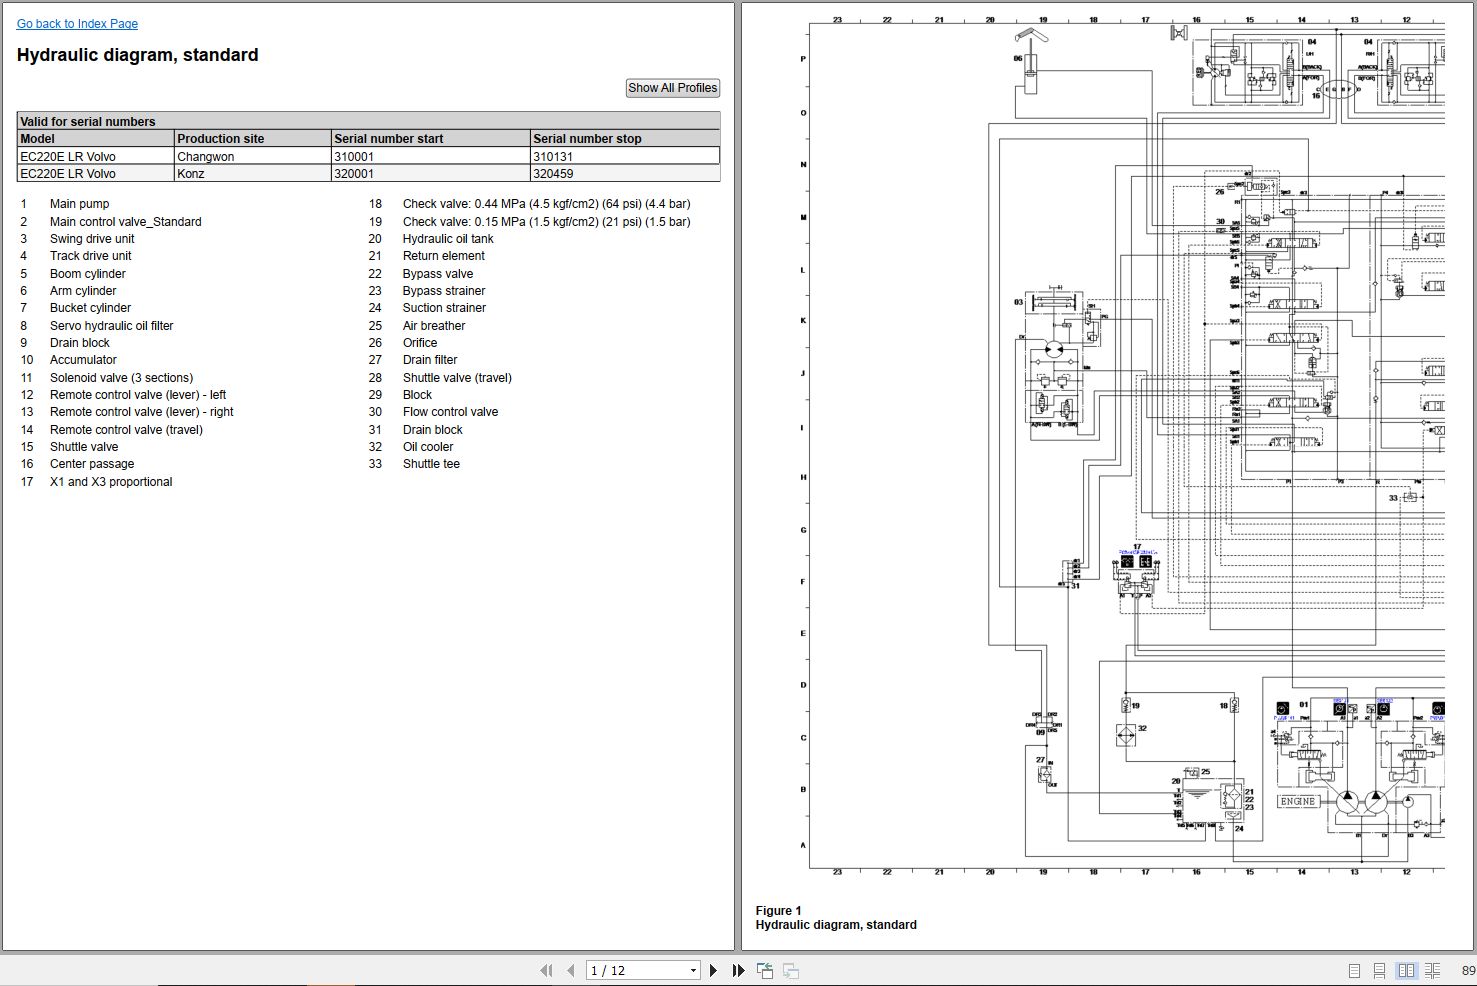The height and width of the screenshot is (986, 1477).
Task: Click the Bypass strainer entry
Action: coord(444,291)
